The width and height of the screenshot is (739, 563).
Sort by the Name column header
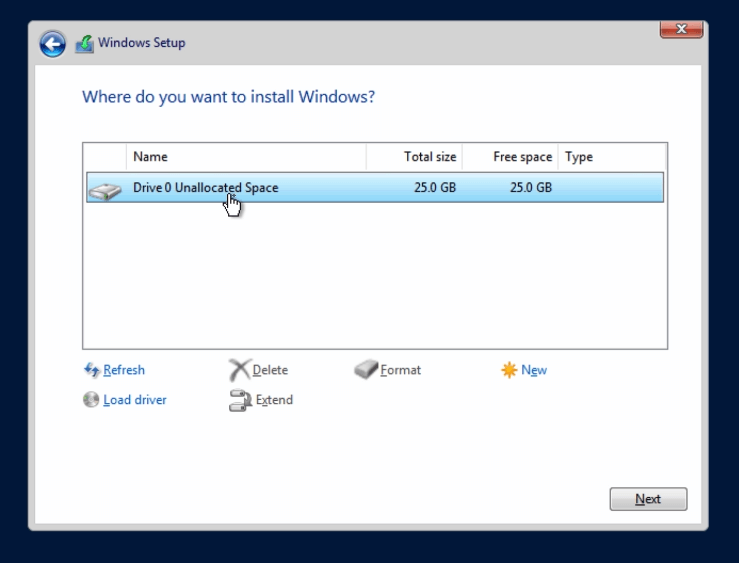click(246, 157)
